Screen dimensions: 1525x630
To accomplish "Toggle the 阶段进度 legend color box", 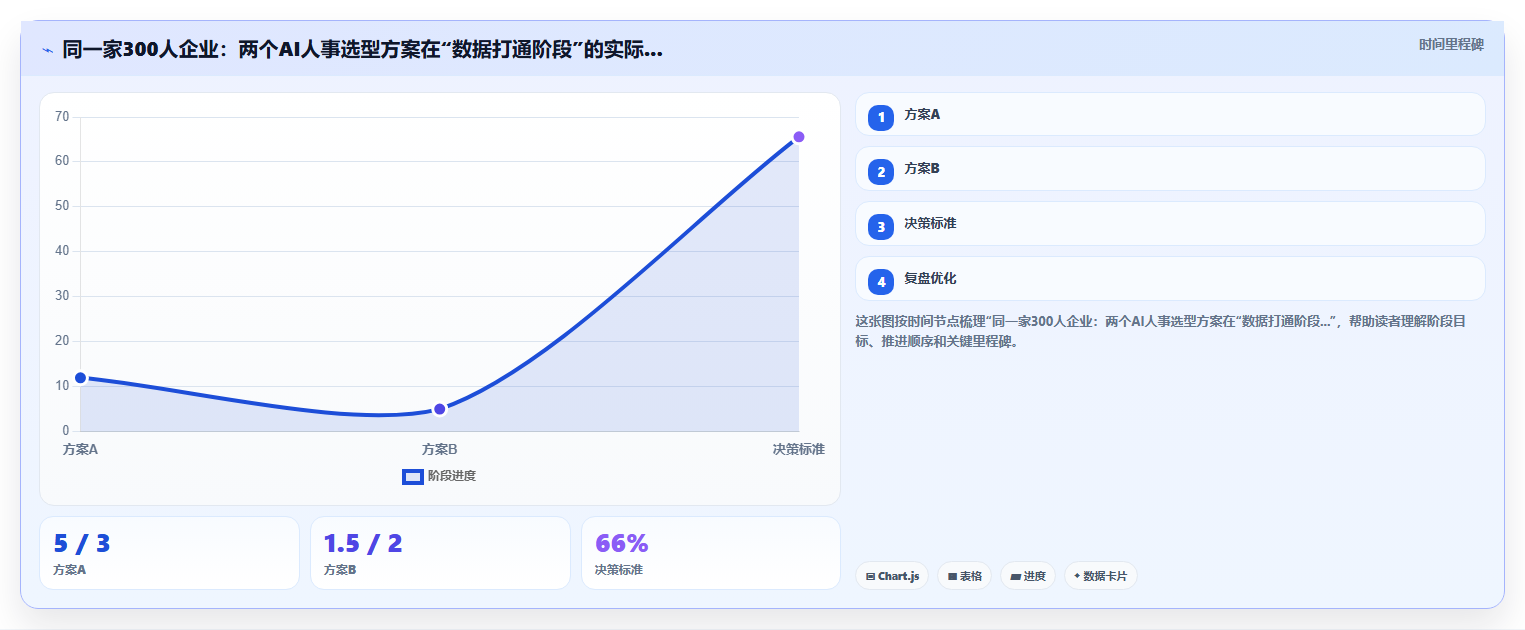I will [413, 476].
